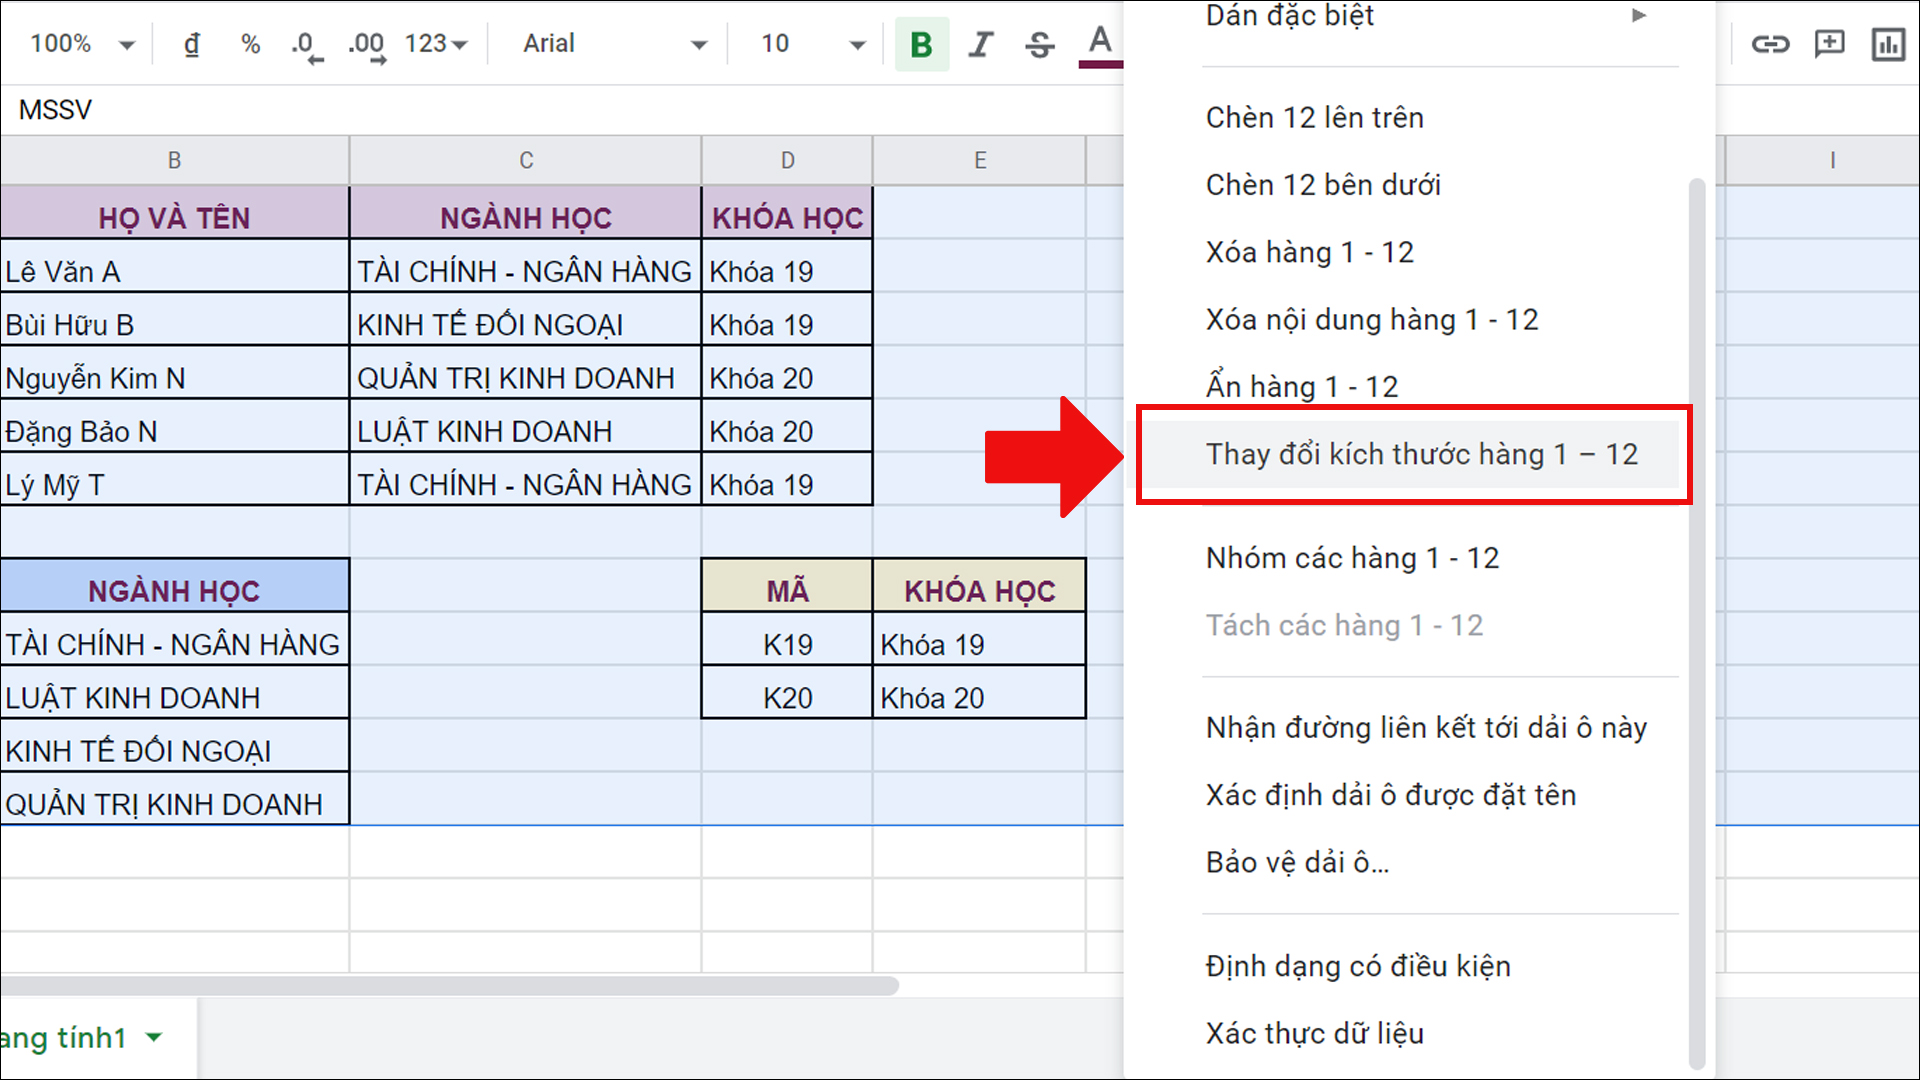Select 'Ẩn hàng 1 - 12' option
Viewport: 1920px width, 1080px height.
(1301, 386)
